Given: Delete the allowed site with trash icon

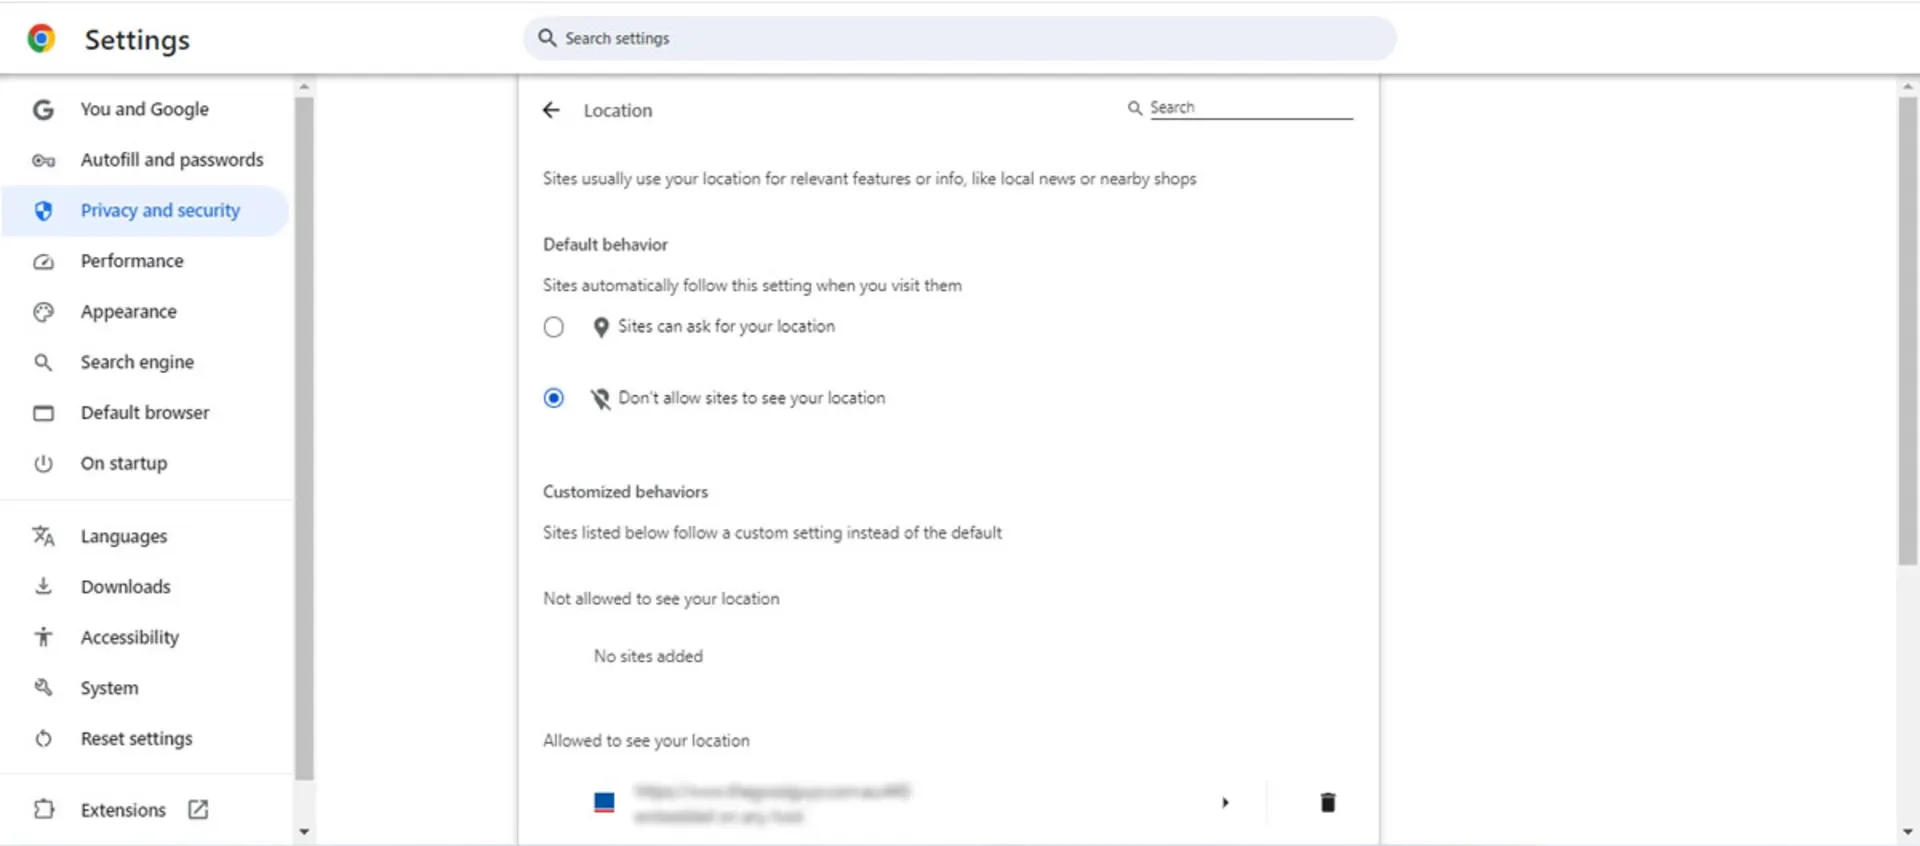Looking at the screenshot, I should coord(1327,802).
